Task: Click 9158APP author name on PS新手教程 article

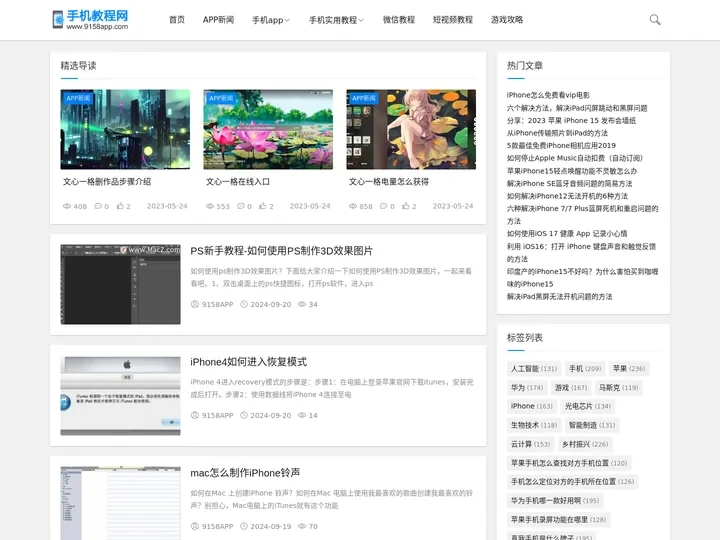Action: click(x=218, y=304)
